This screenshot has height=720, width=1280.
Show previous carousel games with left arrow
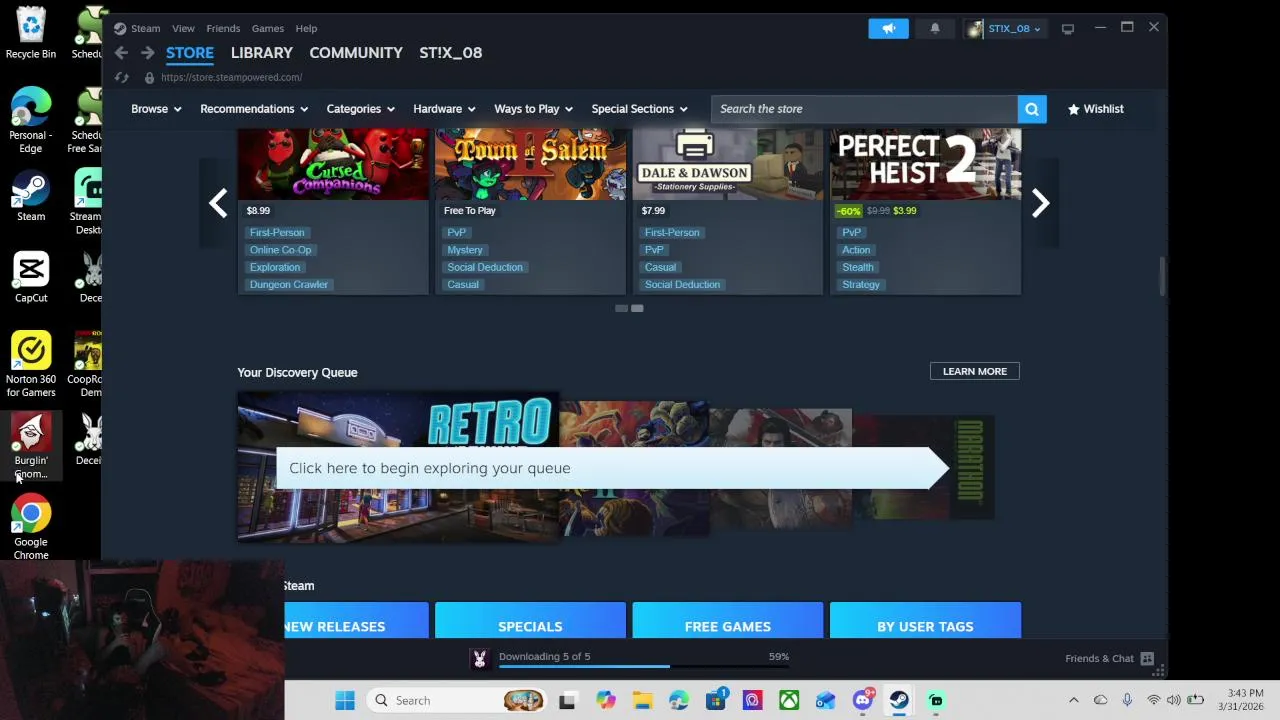coord(218,203)
